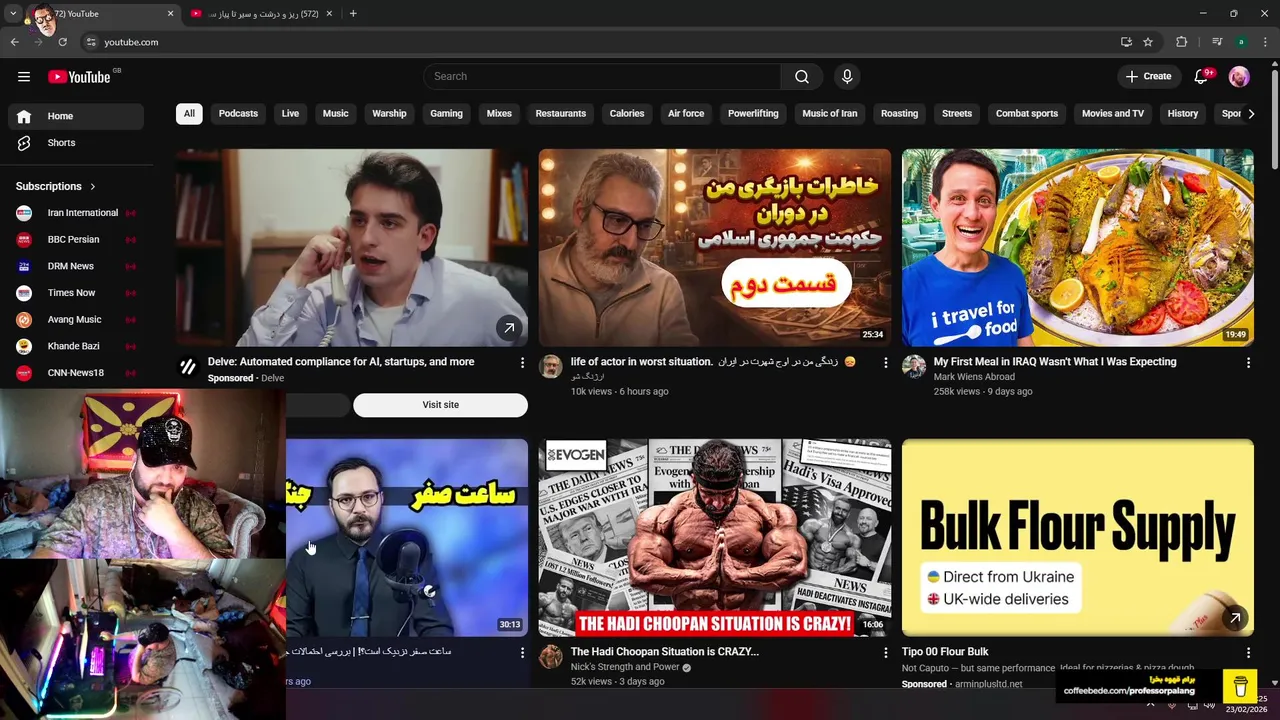Open new browser tab with plus
The width and height of the screenshot is (1280, 720).
tap(353, 14)
